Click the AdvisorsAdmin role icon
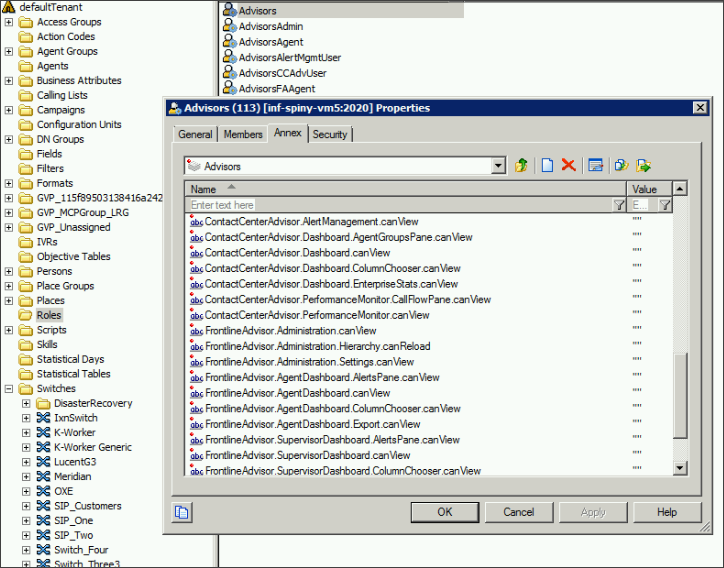Viewport: 724px width, 568px height. pyautogui.click(x=229, y=26)
